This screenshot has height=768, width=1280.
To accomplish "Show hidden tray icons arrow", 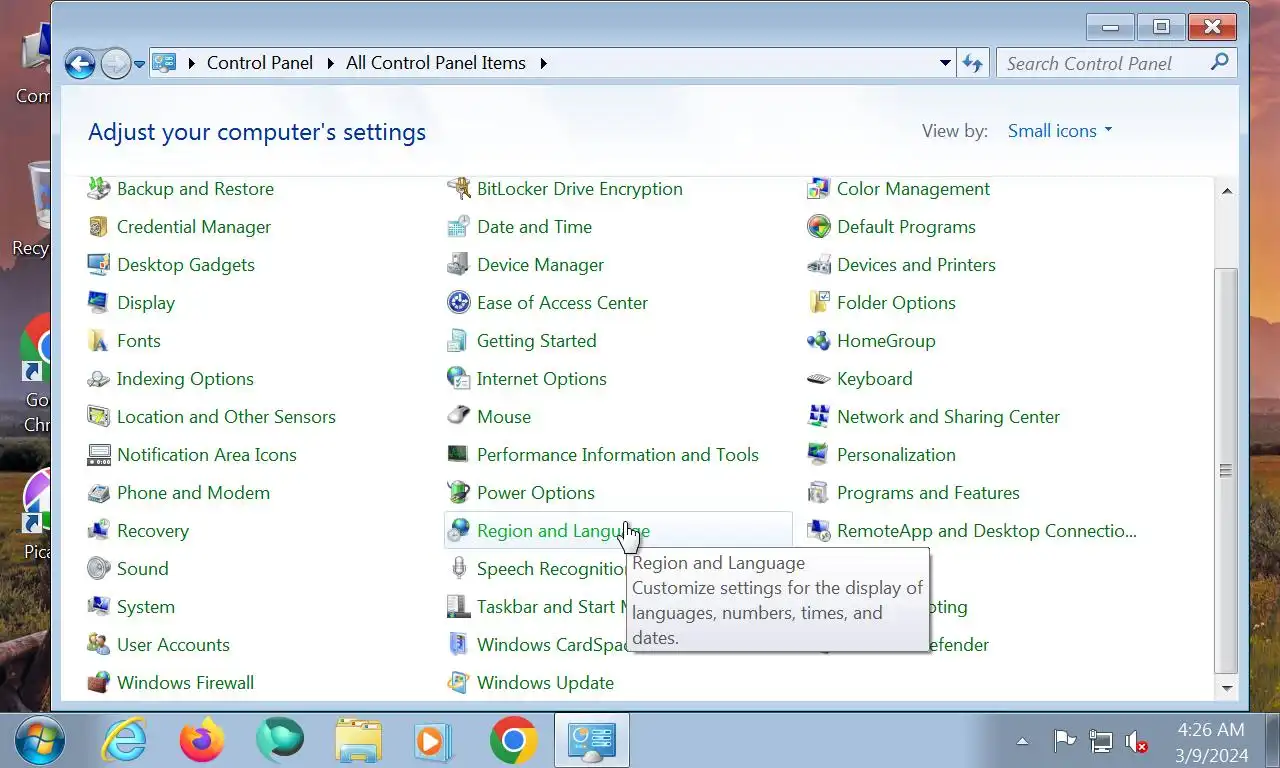I will pyautogui.click(x=1022, y=742).
